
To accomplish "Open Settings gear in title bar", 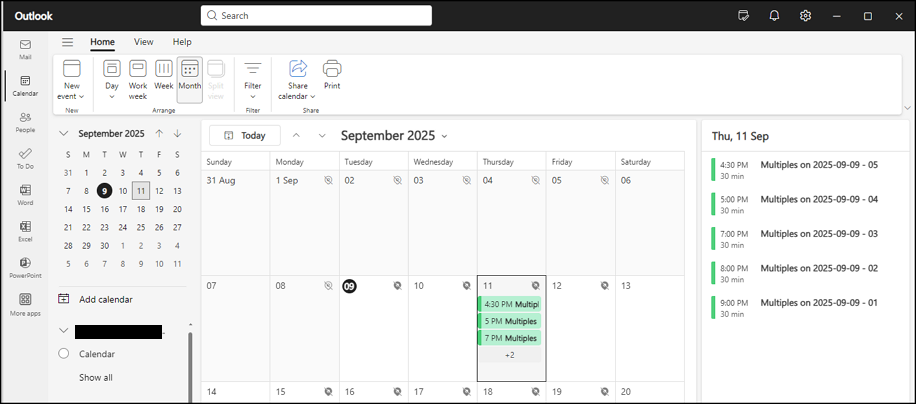I will click(806, 16).
